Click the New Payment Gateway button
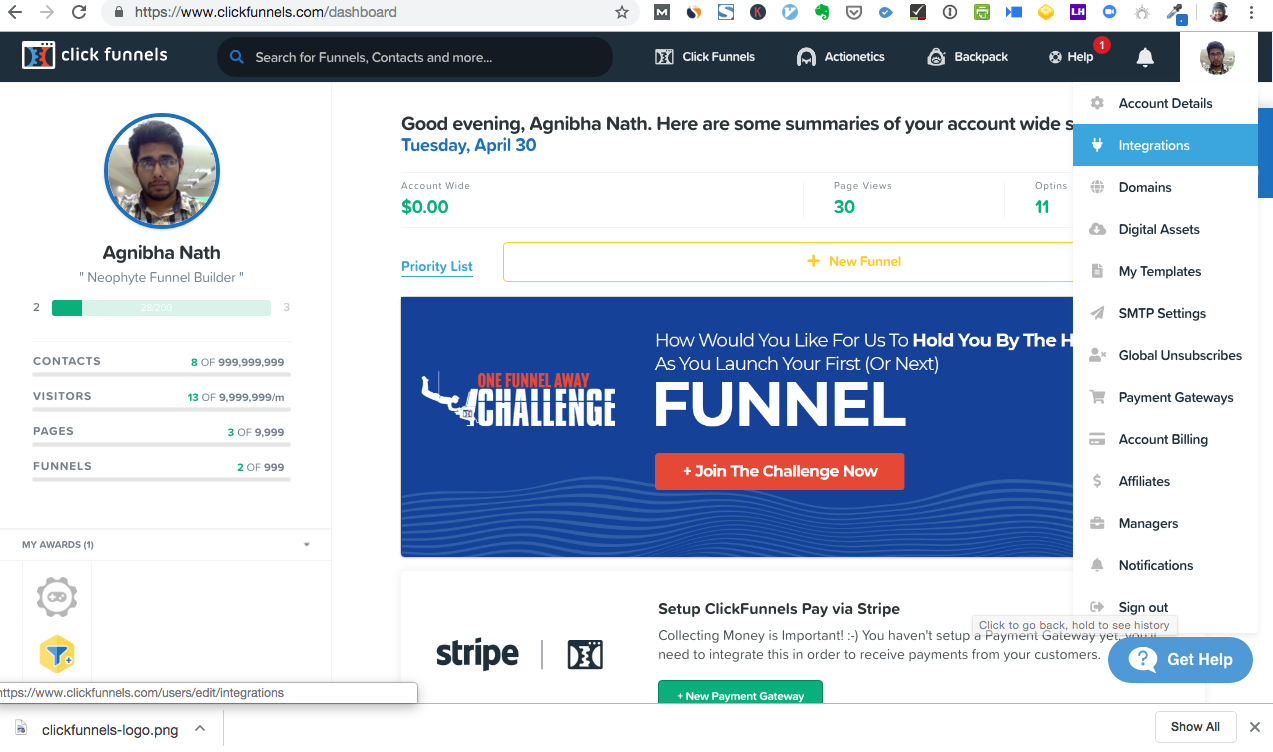 tap(740, 694)
